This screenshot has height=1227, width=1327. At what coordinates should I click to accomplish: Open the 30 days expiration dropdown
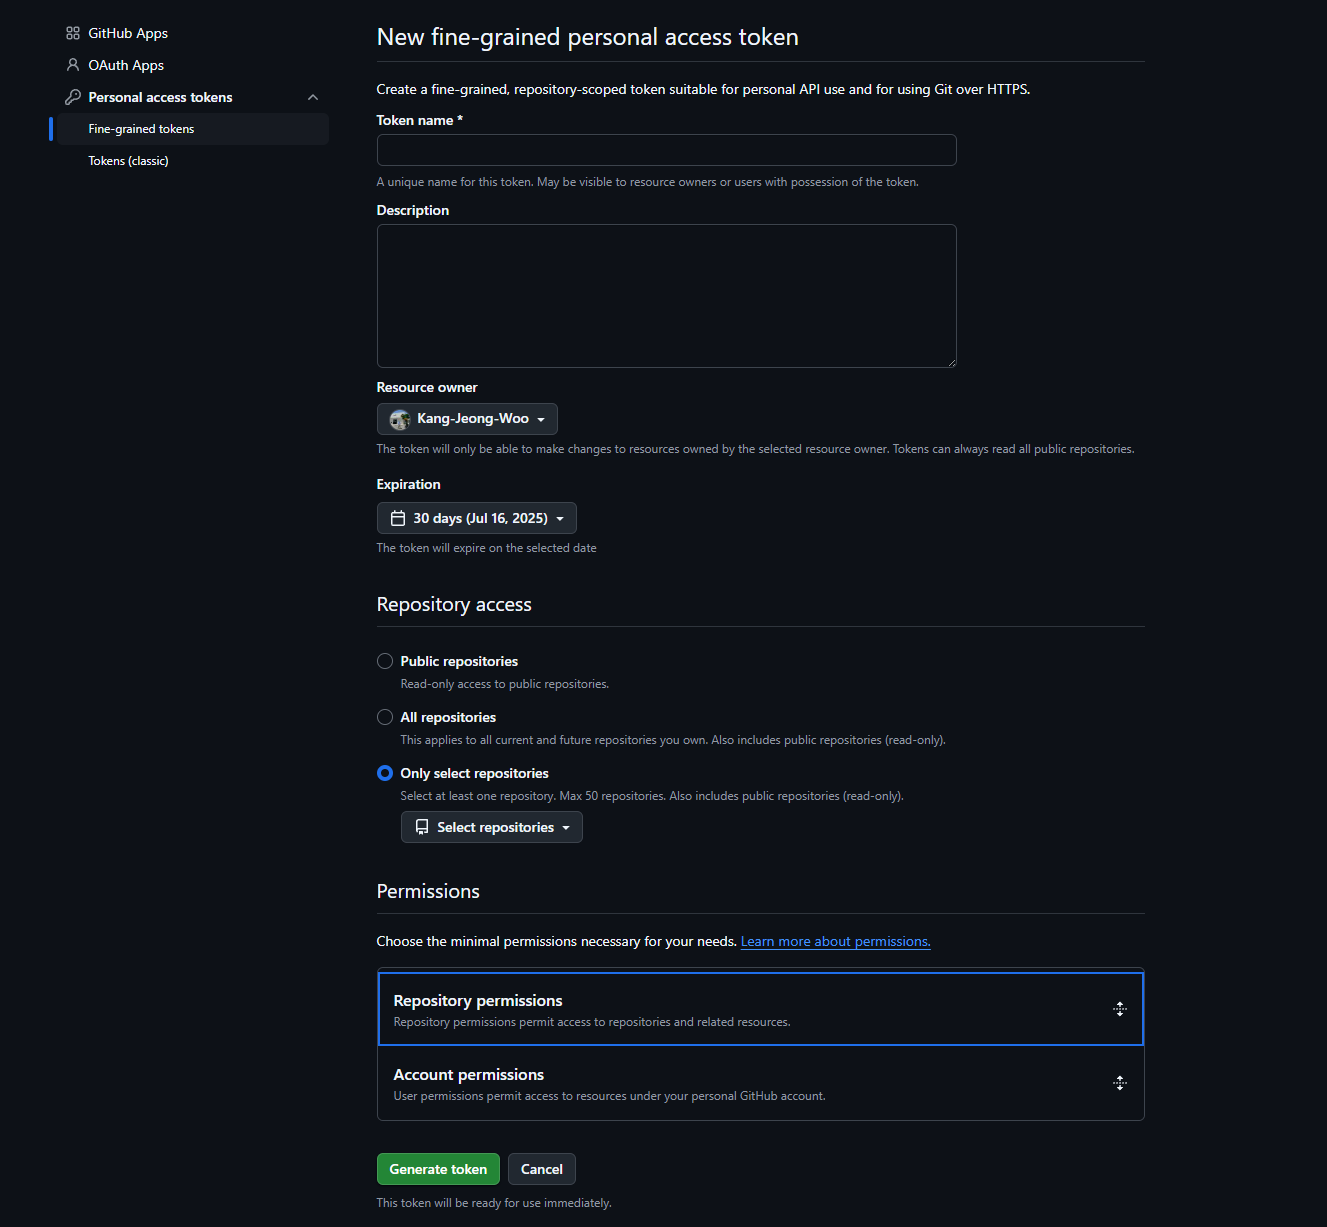click(477, 518)
